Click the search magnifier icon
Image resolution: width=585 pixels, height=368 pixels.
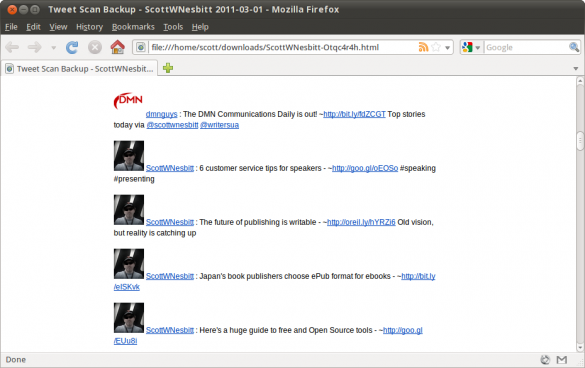click(x=574, y=47)
